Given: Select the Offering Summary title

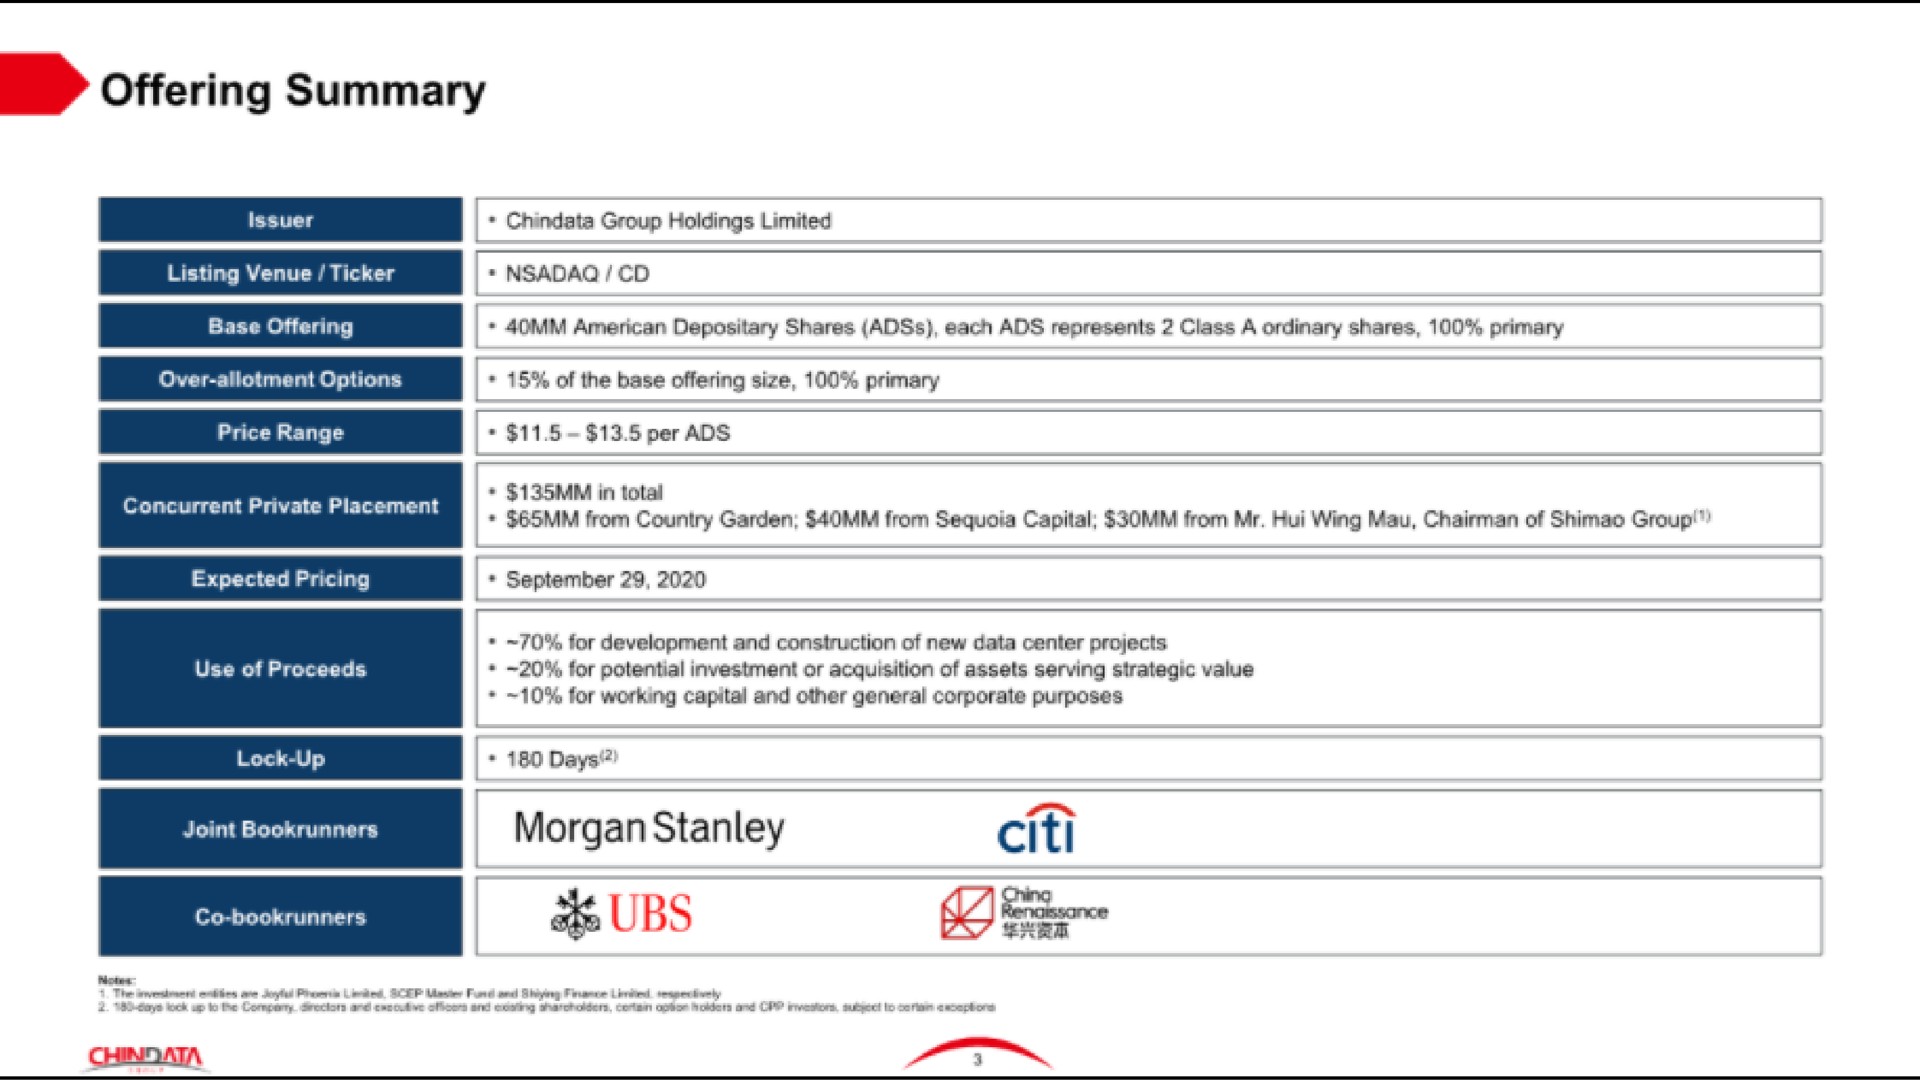Looking at the screenshot, I should click(293, 91).
